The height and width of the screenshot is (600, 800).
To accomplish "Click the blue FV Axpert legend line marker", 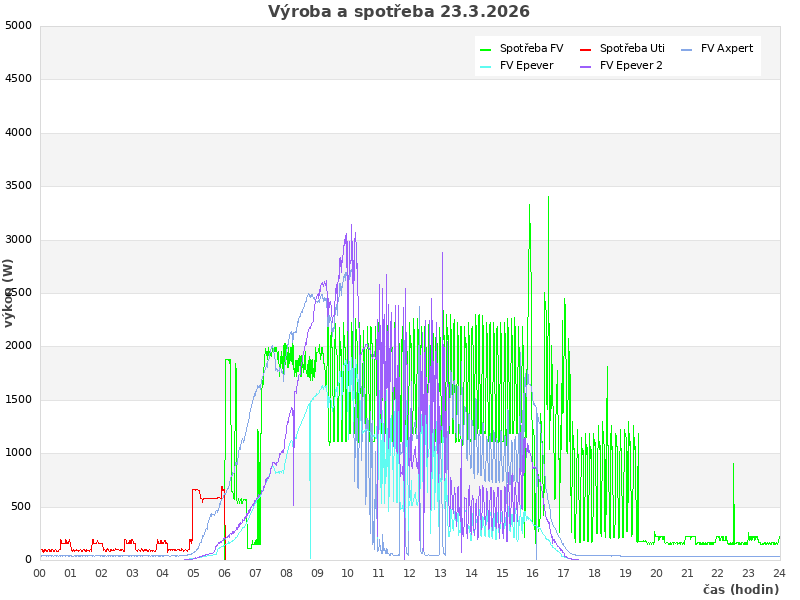I will pyautogui.click(x=686, y=49).
